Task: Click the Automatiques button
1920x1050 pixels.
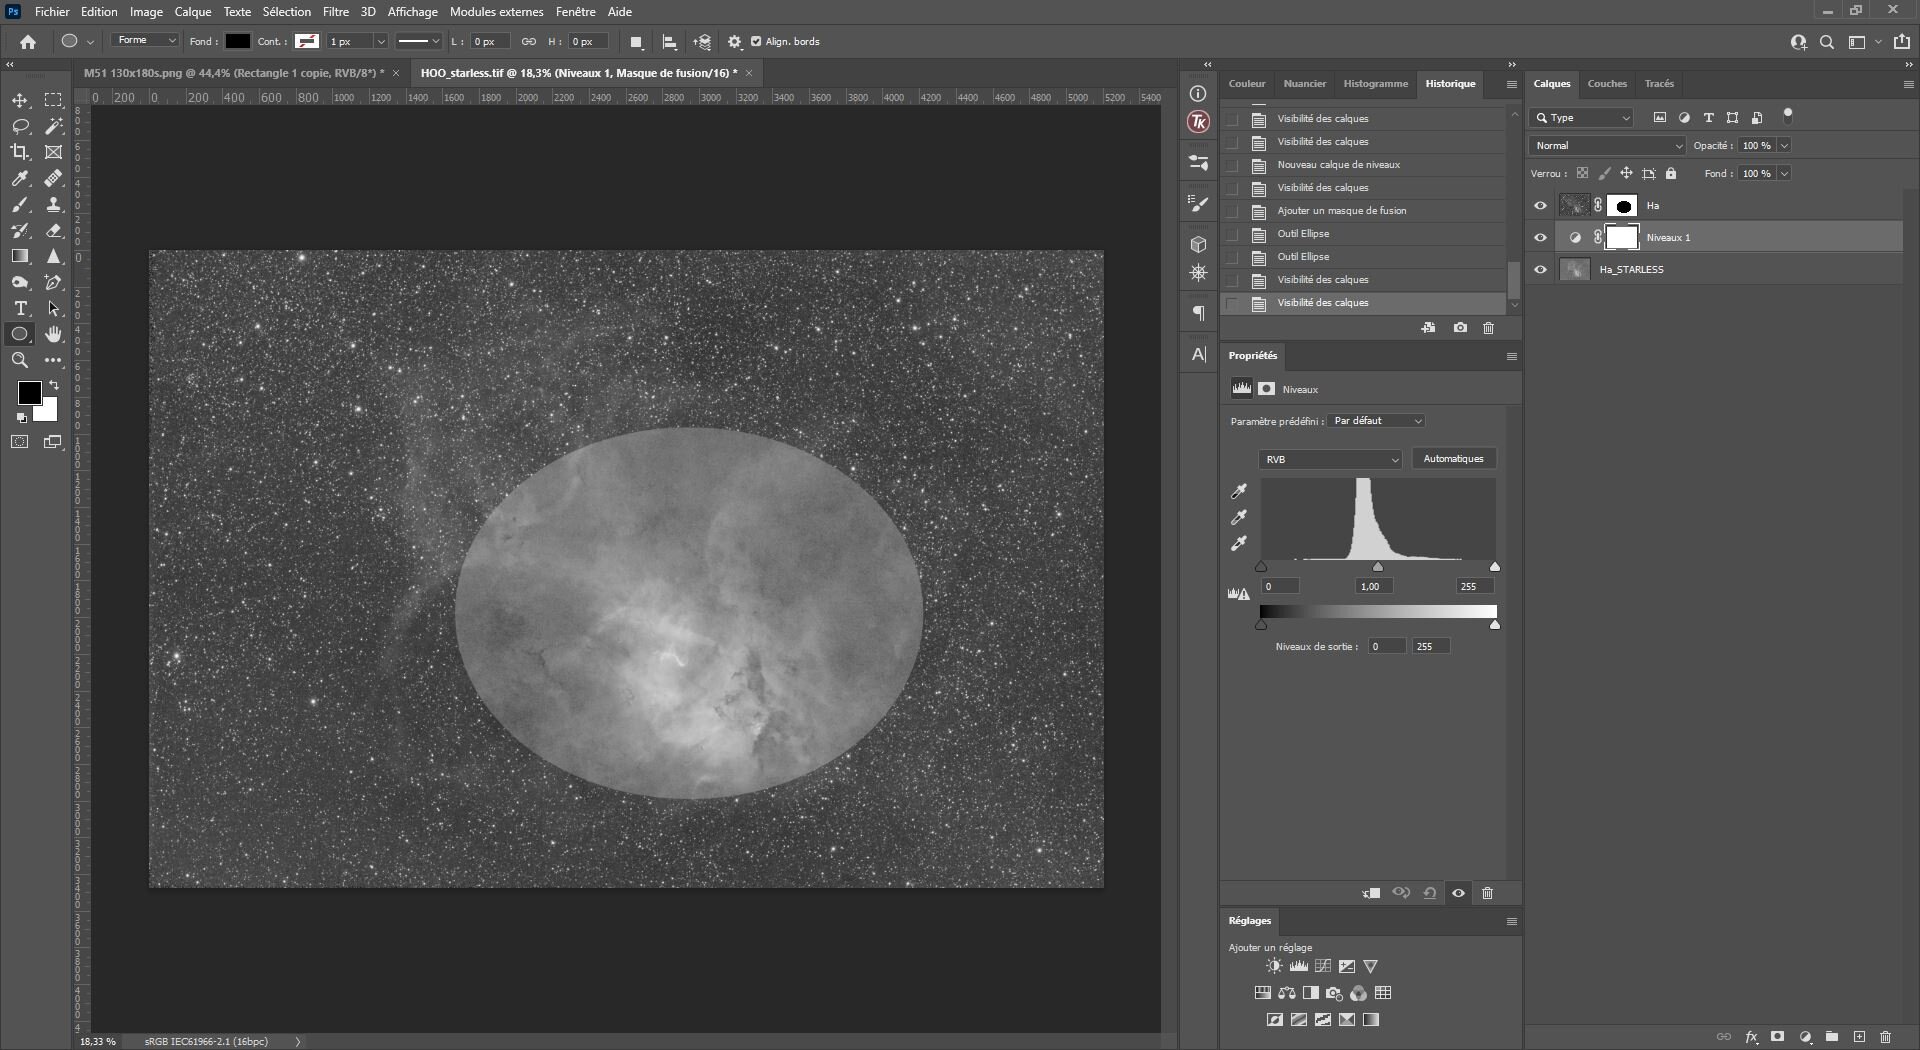Action: [x=1453, y=459]
